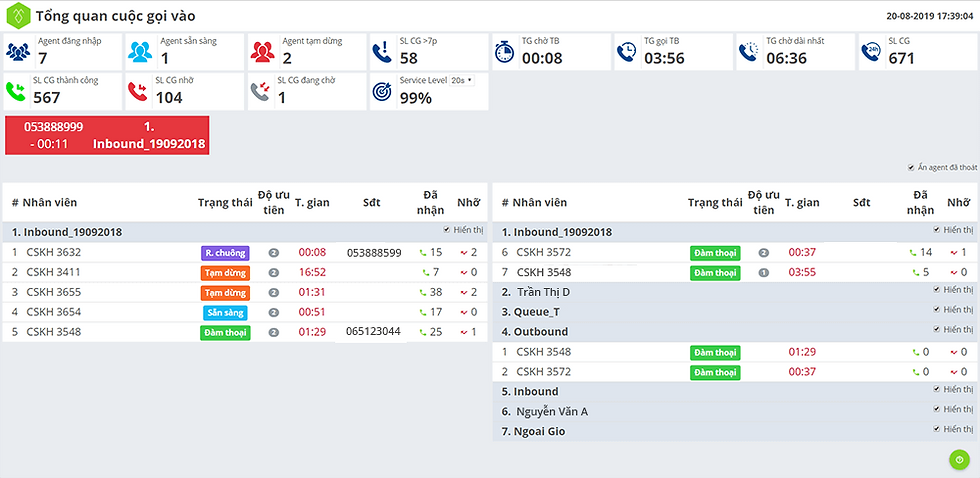Click the 2. Trần Thị D group row

(x=734, y=292)
